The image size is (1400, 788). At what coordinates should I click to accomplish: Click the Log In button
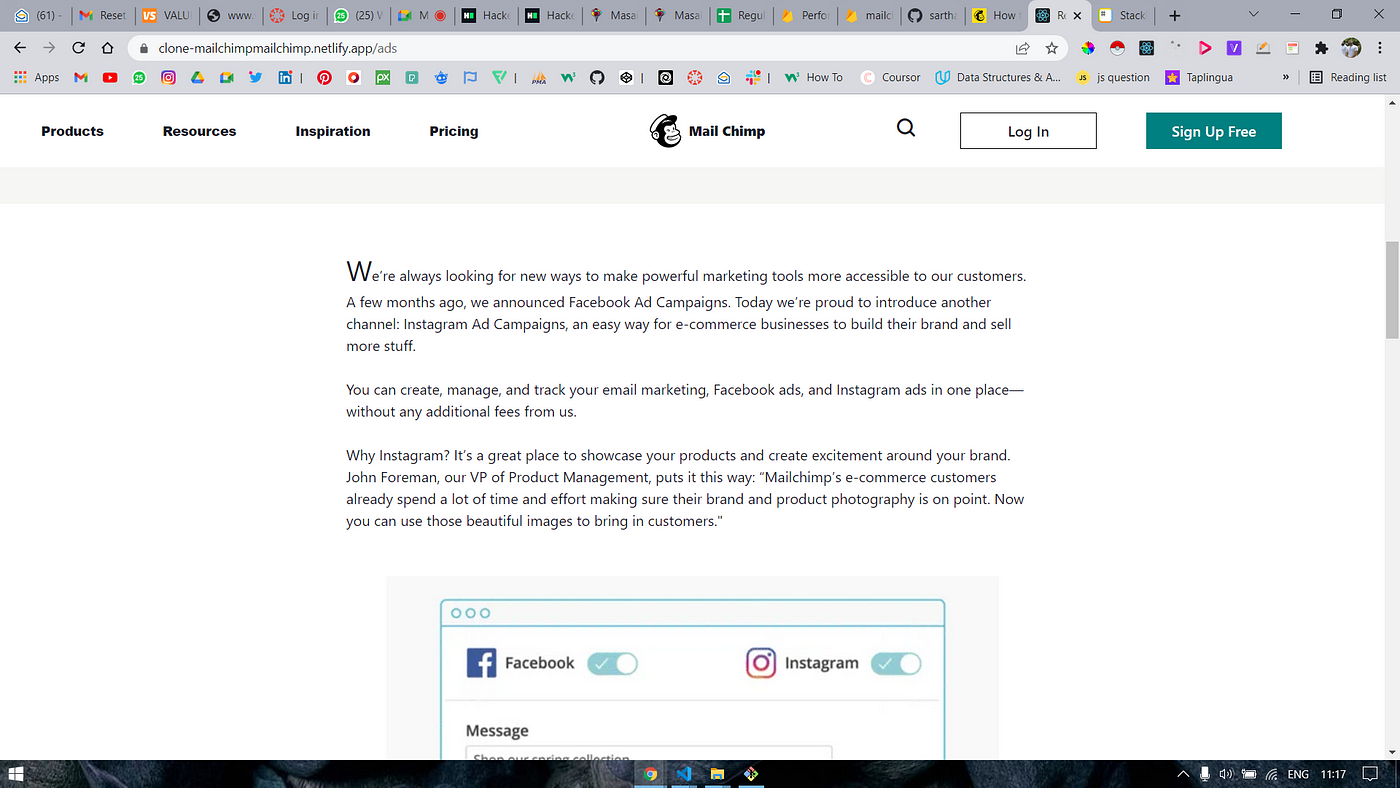1028,131
